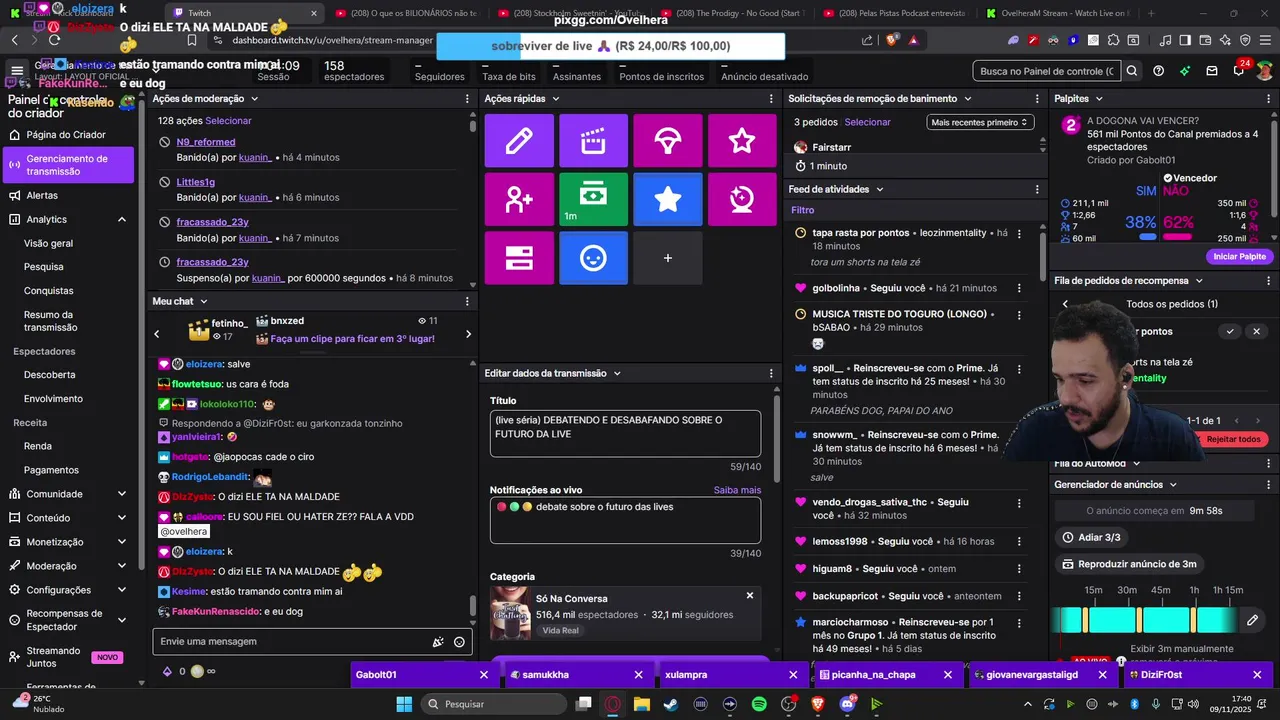Collapse the Ações rápidas panel

[555, 99]
